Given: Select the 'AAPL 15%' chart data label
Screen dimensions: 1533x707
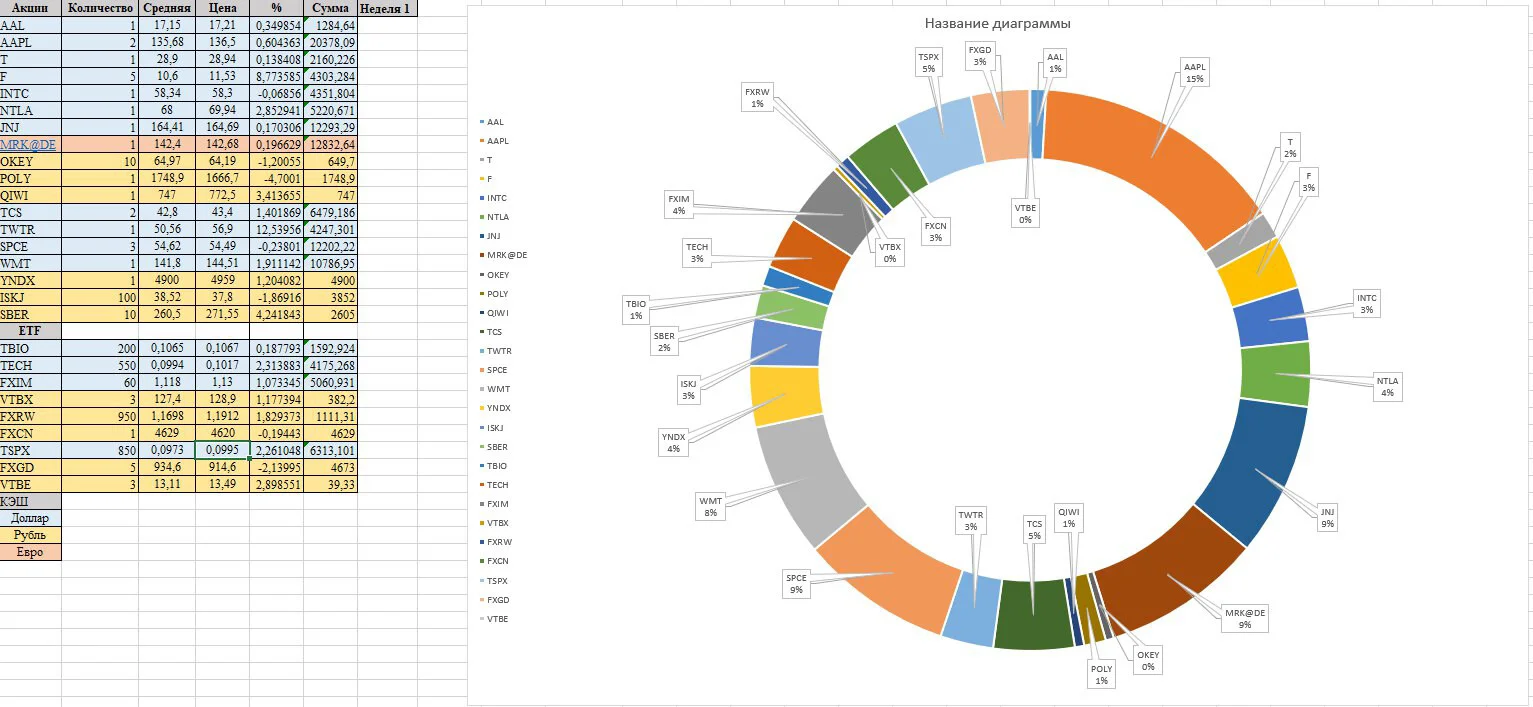Looking at the screenshot, I should [1195, 72].
